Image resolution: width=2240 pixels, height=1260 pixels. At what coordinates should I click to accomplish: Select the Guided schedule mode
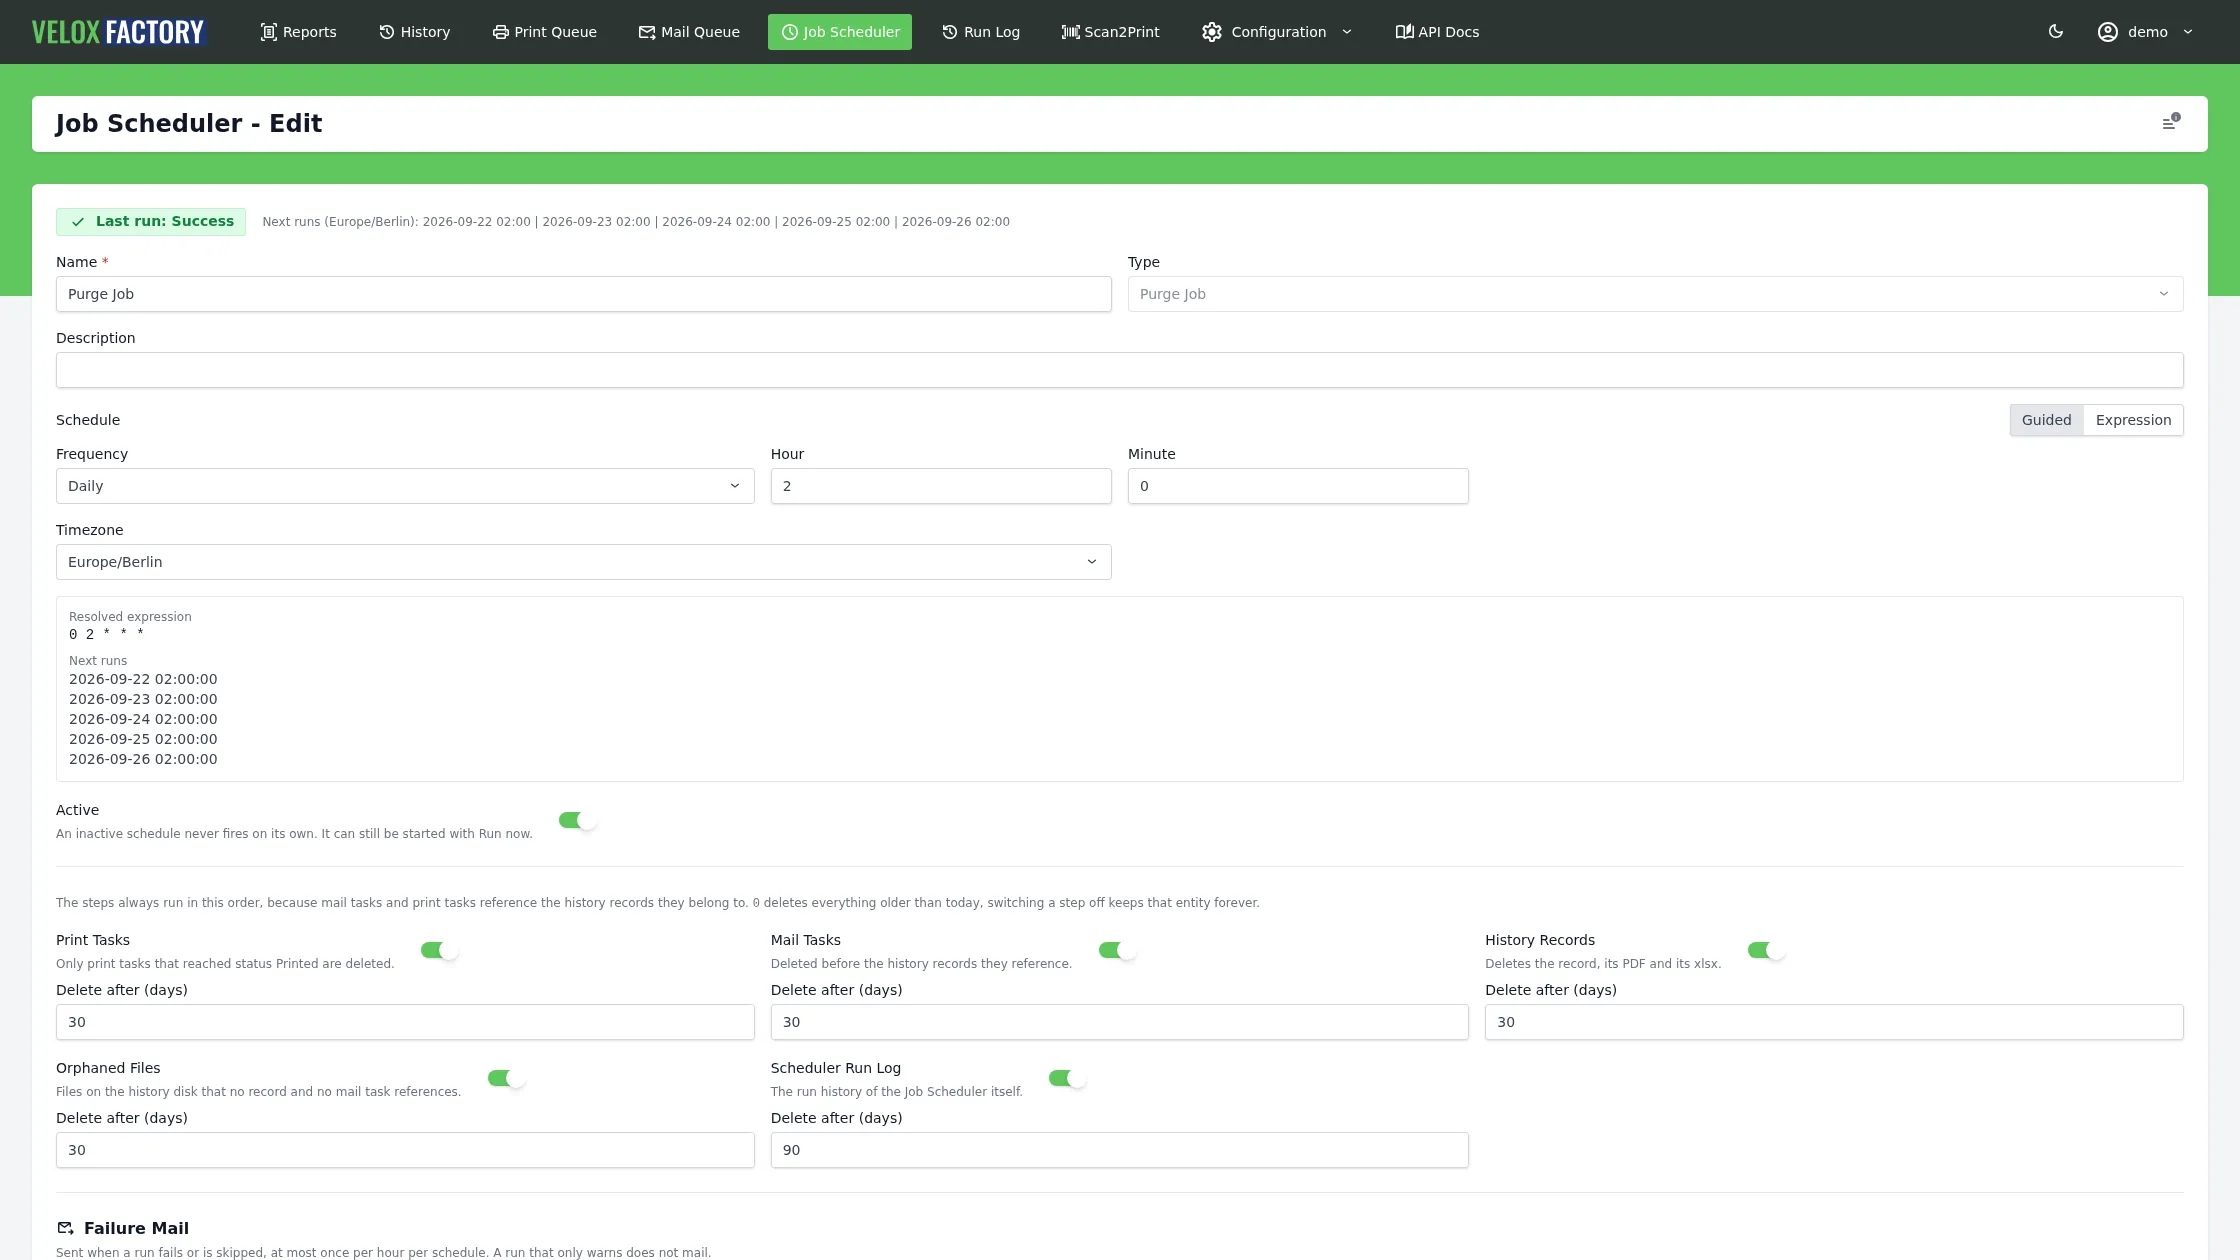point(2046,420)
